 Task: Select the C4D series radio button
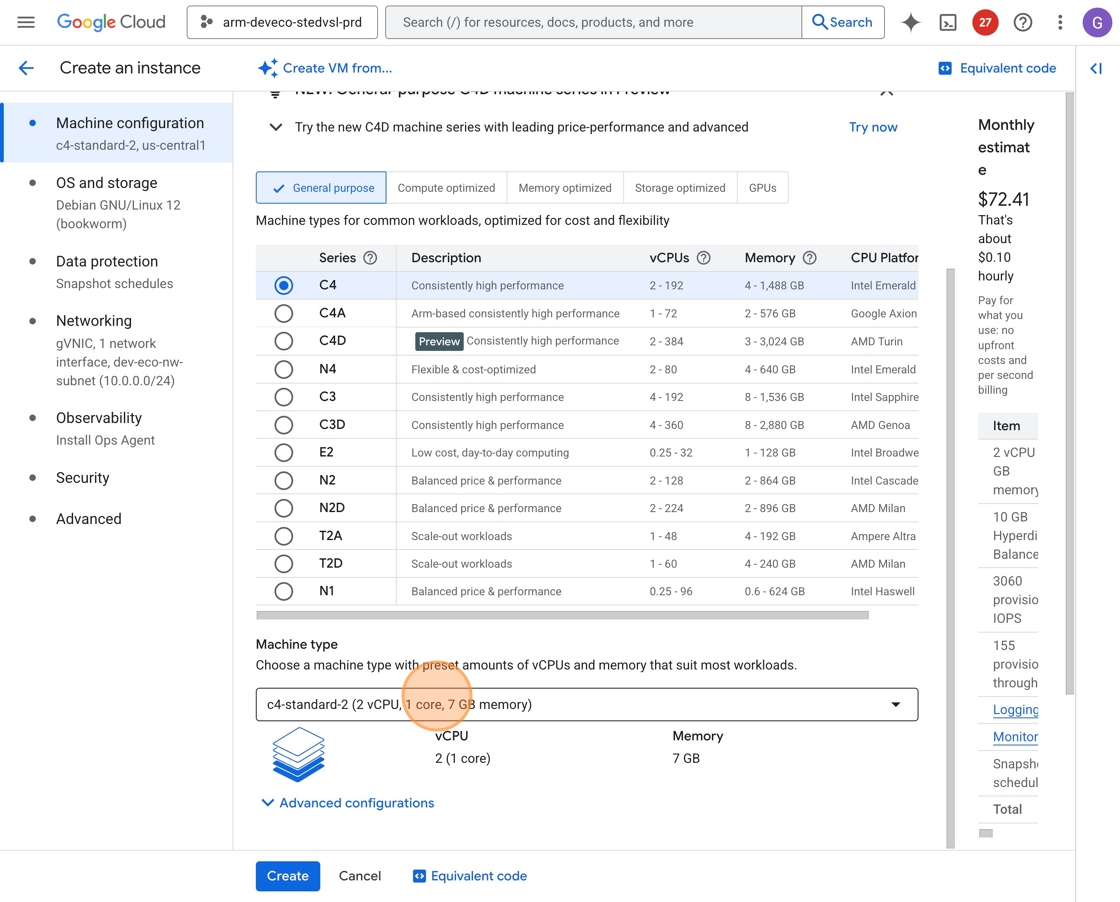coord(284,341)
